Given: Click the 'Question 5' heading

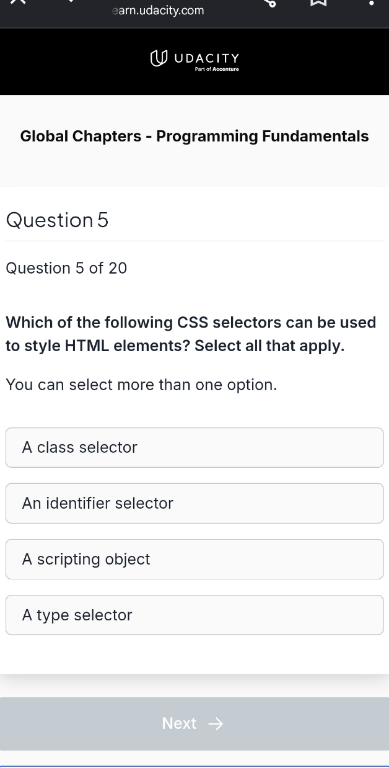Looking at the screenshot, I should pyautogui.click(x=57, y=220).
